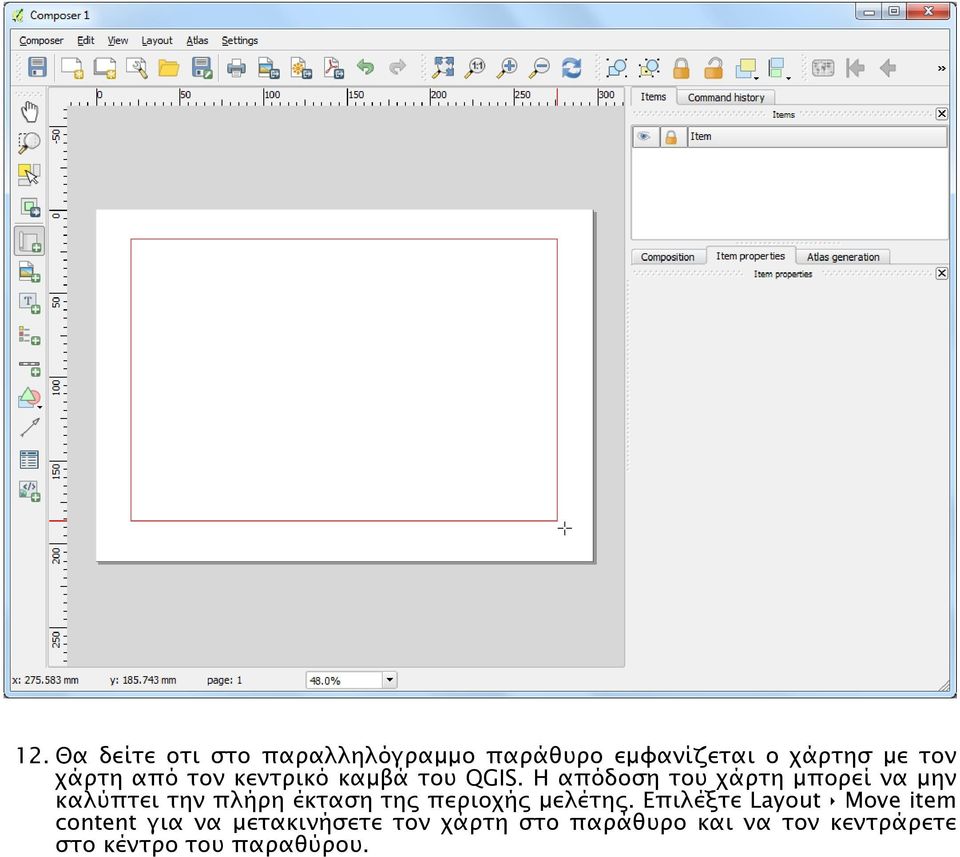Toggle the Items list eye visibility column
The height and width of the screenshot is (857, 960).
[645, 137]
